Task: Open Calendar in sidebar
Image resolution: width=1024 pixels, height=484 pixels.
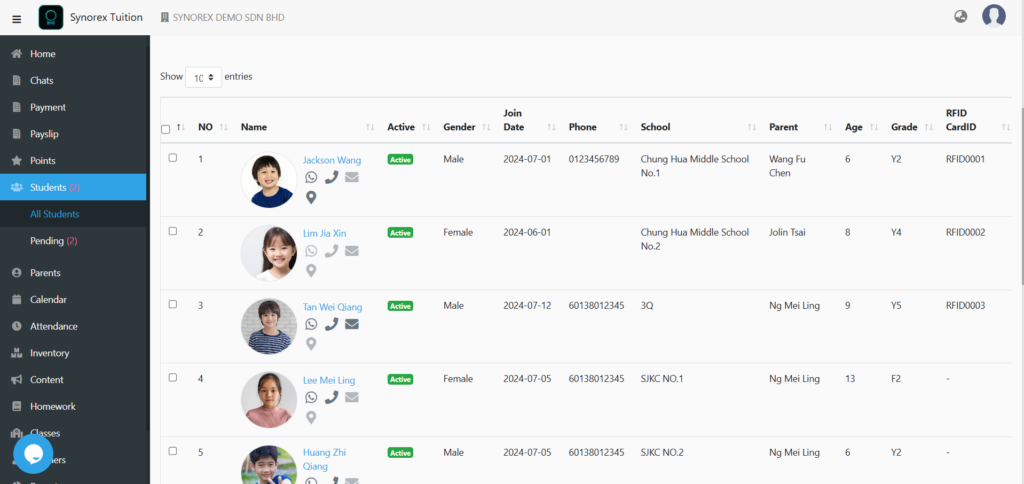Action: [x=73, y=299]
